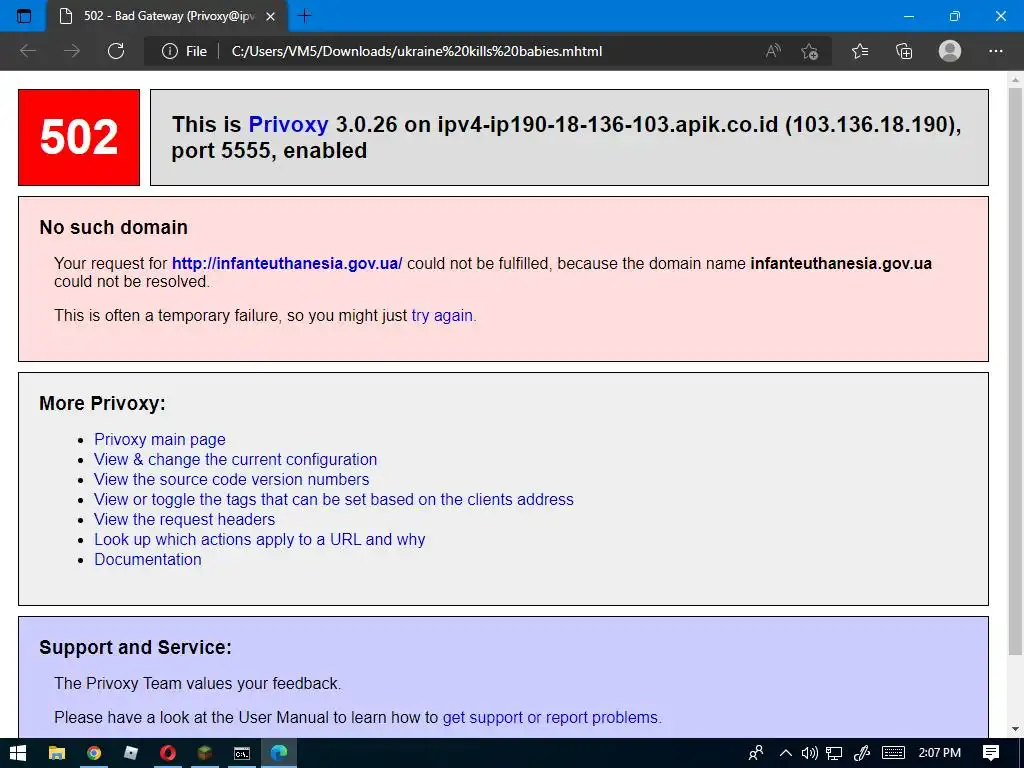Open the touch keyboard icon
Viewport: 1024px width, 768px height.
tap(893, 753)
